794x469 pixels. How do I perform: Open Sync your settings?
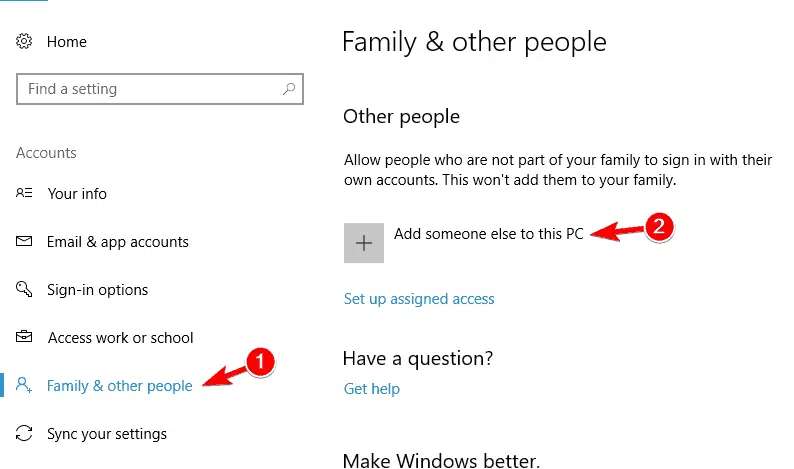107,434
